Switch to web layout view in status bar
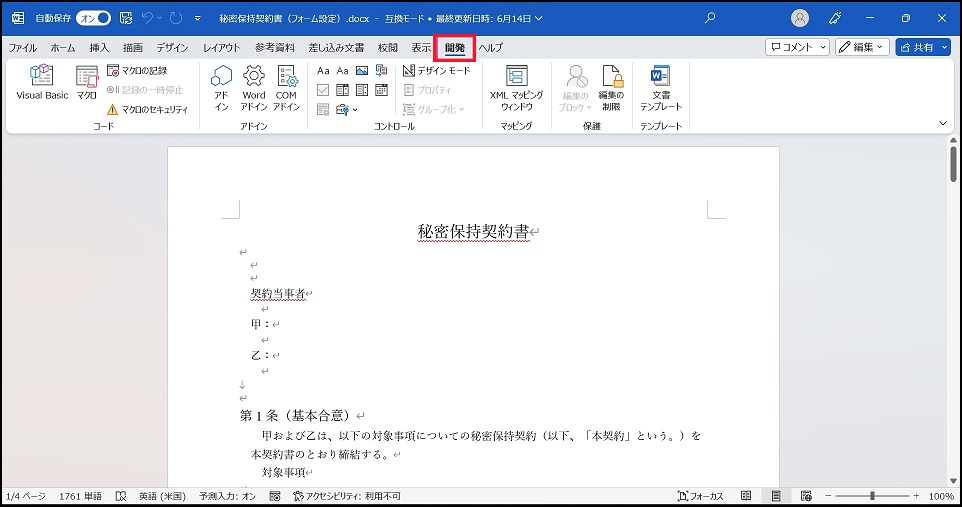The width and height of the screenshot is (962, 507). tap(806, 496)
